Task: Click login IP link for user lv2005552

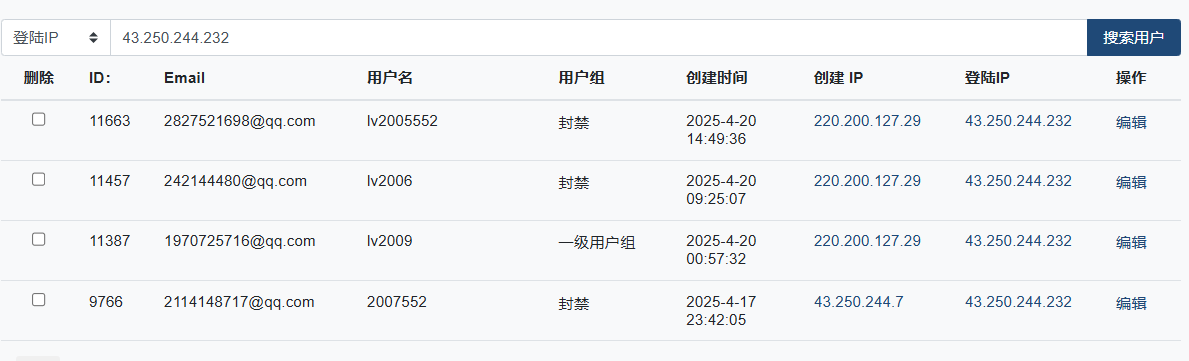Action: 1018,121
